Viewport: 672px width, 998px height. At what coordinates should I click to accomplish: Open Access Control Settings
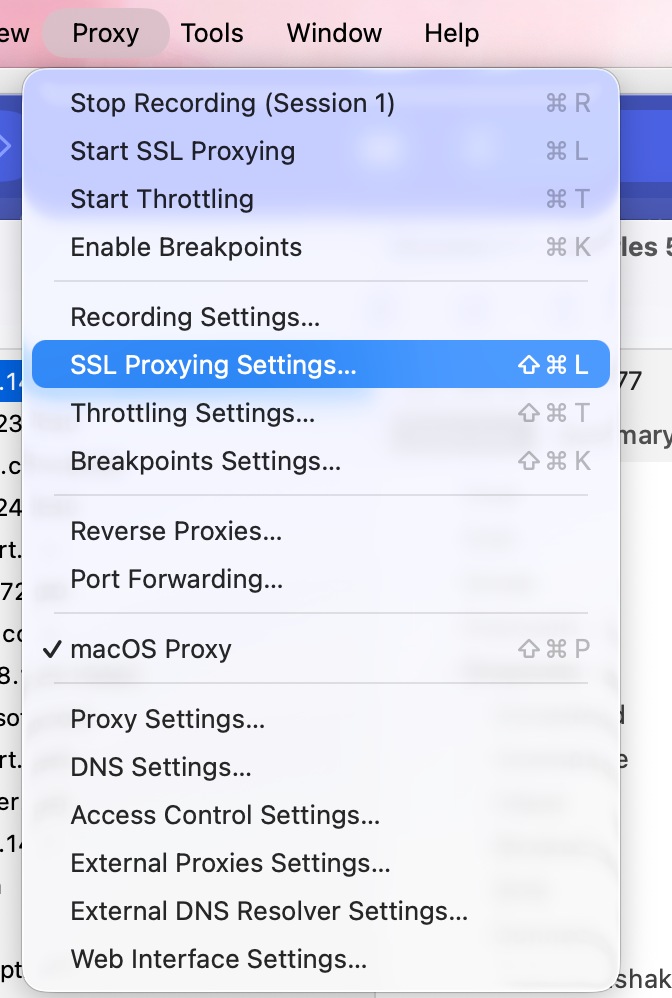point(225,815)
